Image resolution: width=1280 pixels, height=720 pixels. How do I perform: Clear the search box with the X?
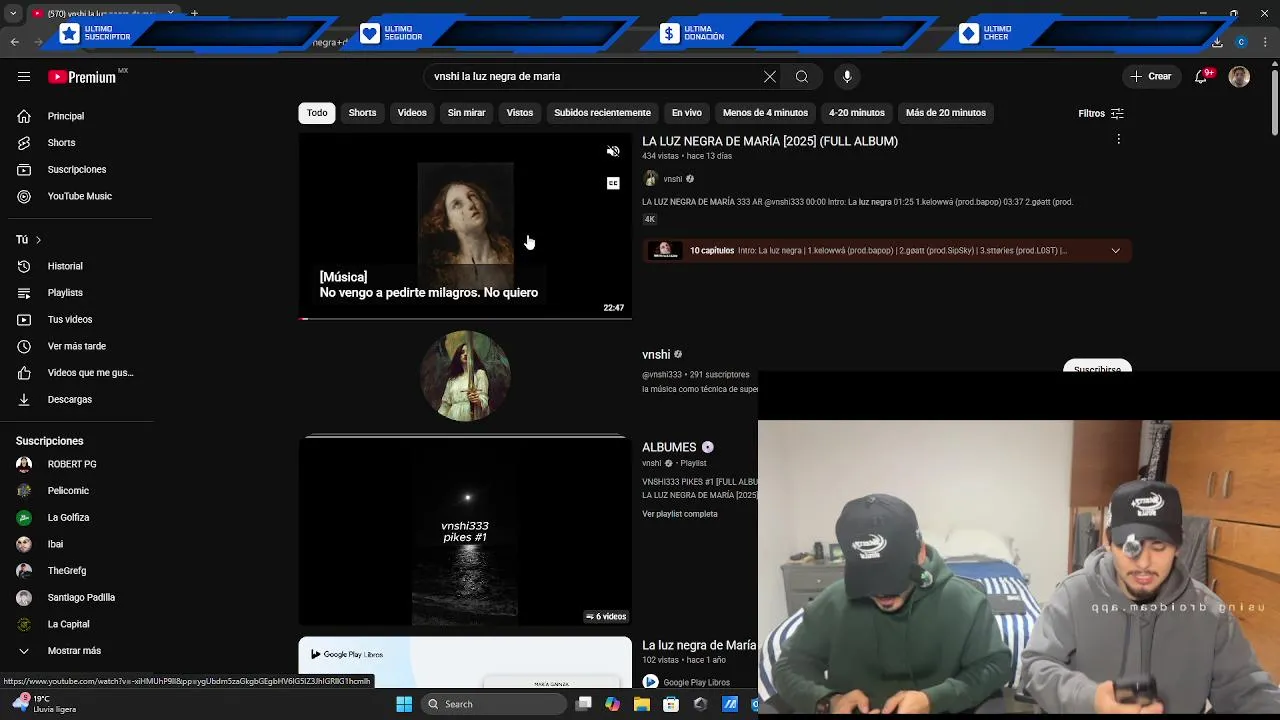[x=770, y=76]
